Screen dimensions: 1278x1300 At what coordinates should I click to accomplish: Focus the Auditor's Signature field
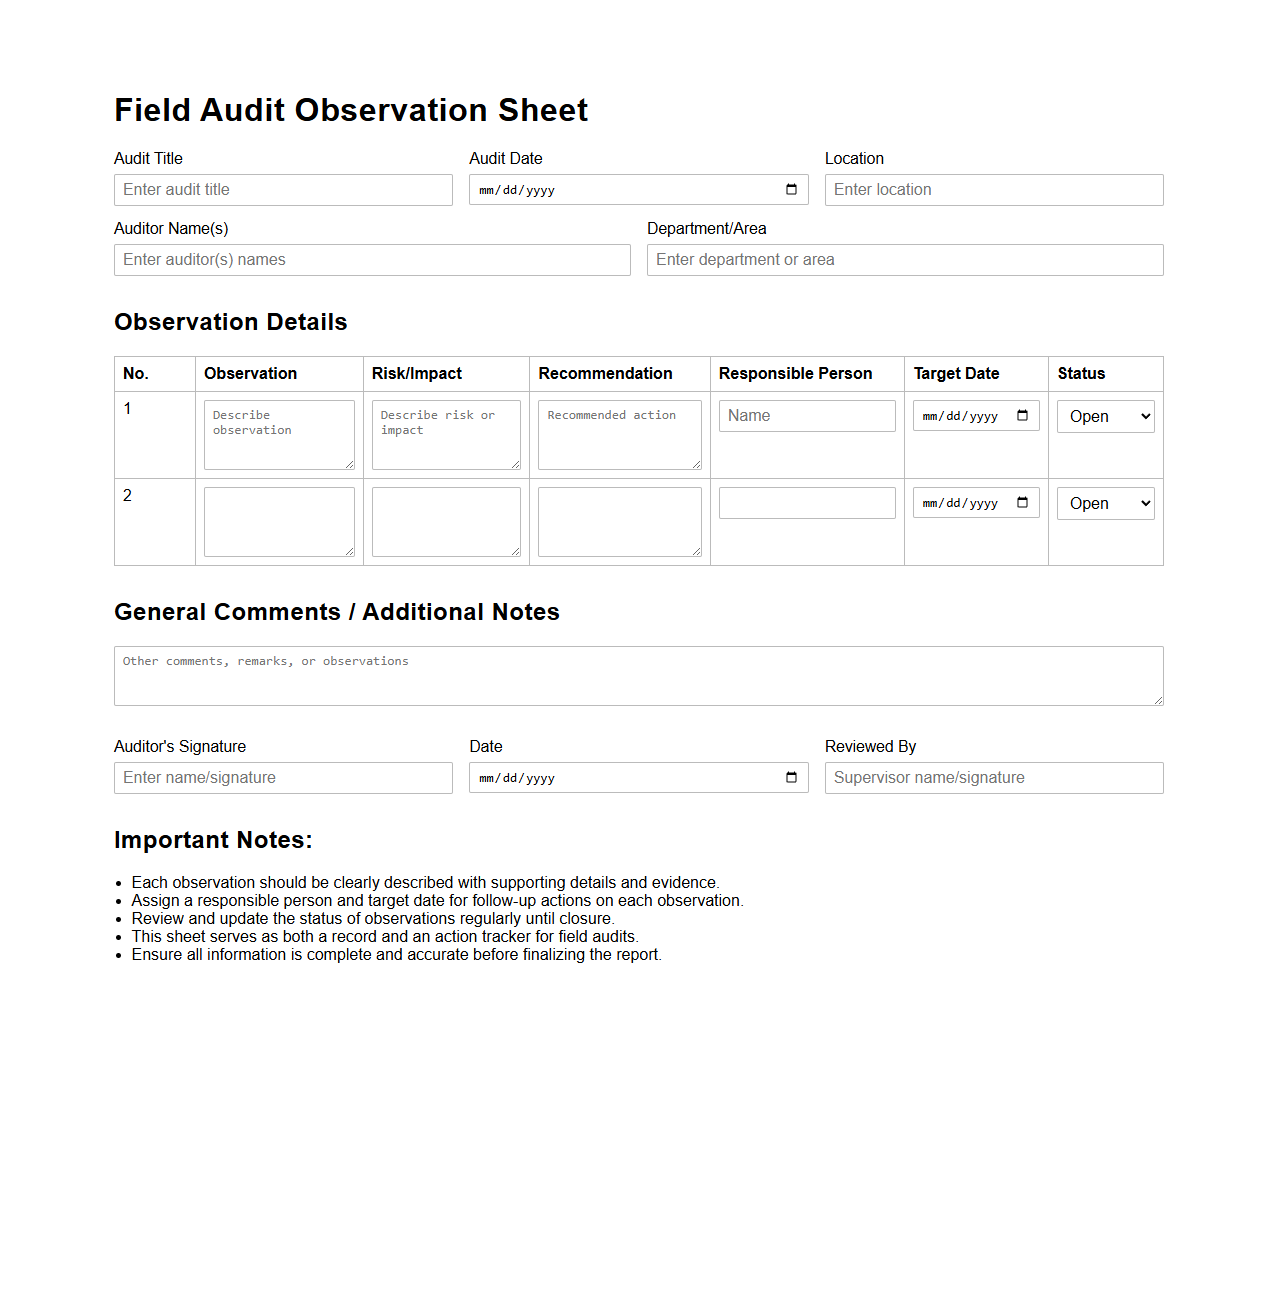click(x=283, y=778)
